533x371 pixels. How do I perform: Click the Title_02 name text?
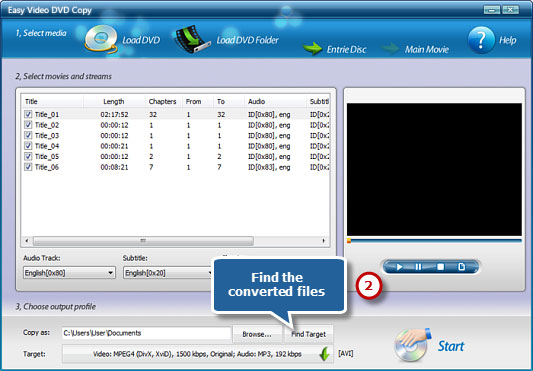(47, 125)
